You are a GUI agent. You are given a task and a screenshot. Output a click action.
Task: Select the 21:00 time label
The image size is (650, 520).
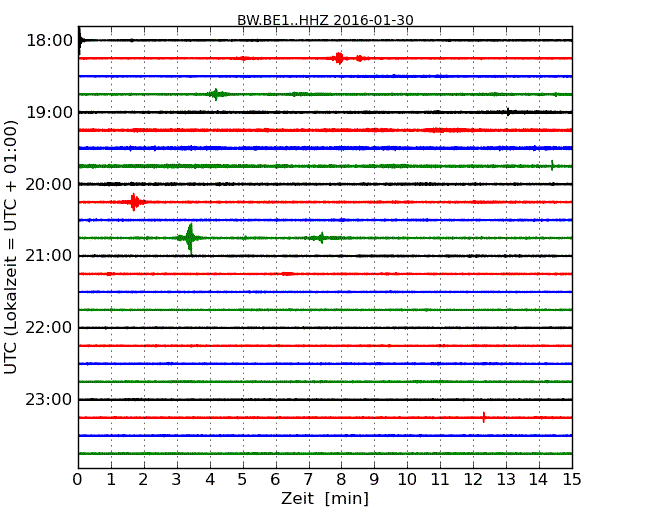point(49,256)
